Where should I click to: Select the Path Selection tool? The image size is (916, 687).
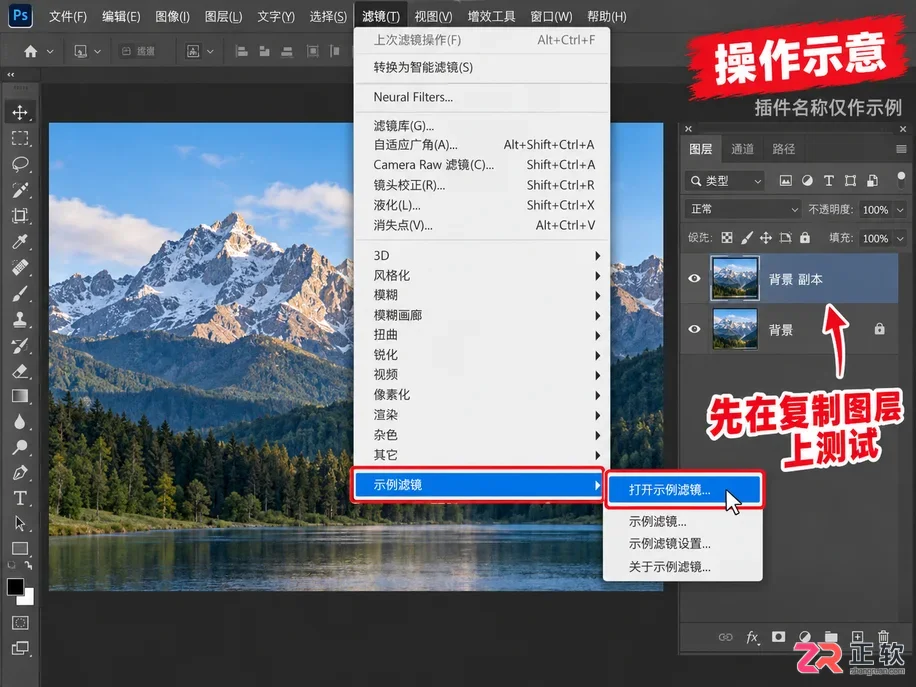(x=20, y=523)
